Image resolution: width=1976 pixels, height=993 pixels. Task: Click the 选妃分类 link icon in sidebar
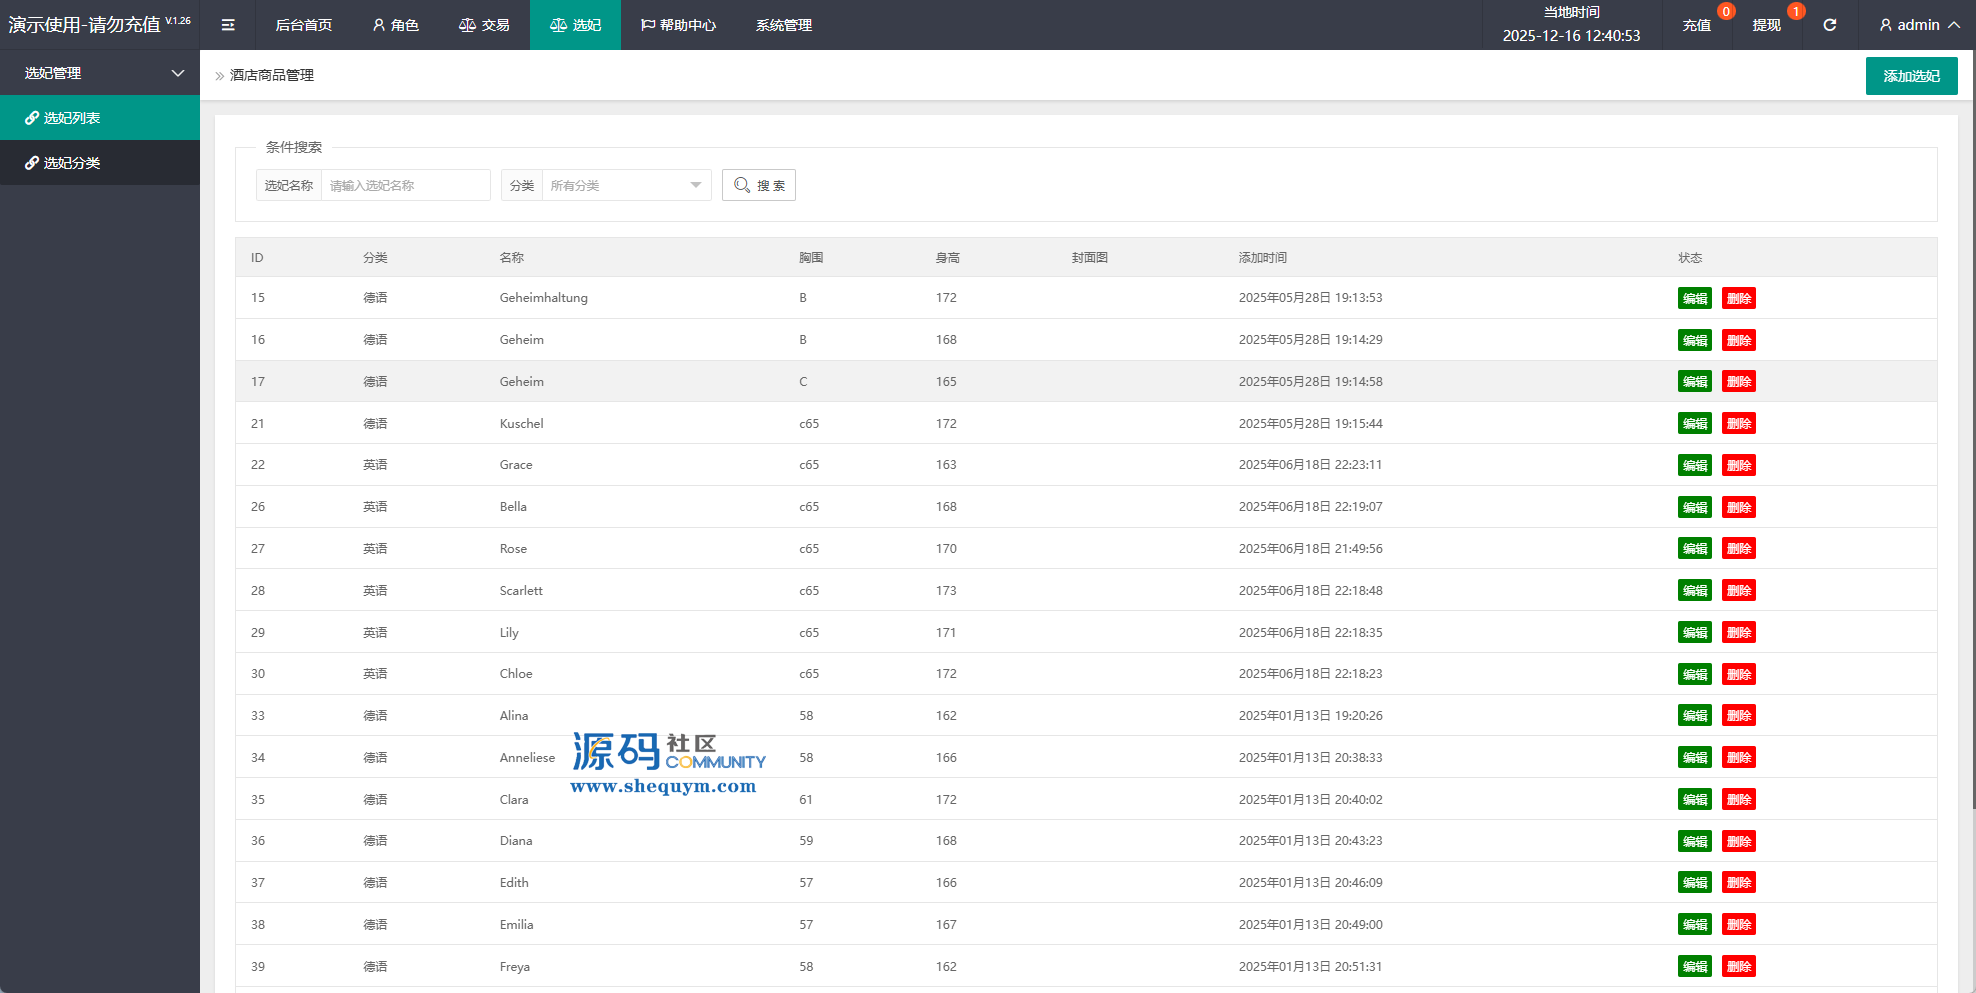click(x=32, y=163)
